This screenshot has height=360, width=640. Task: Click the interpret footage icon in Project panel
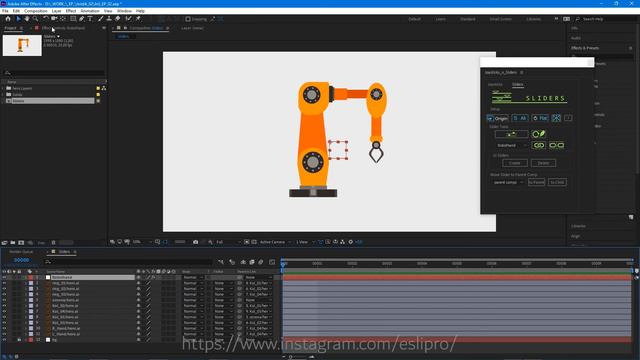[4, 242]
